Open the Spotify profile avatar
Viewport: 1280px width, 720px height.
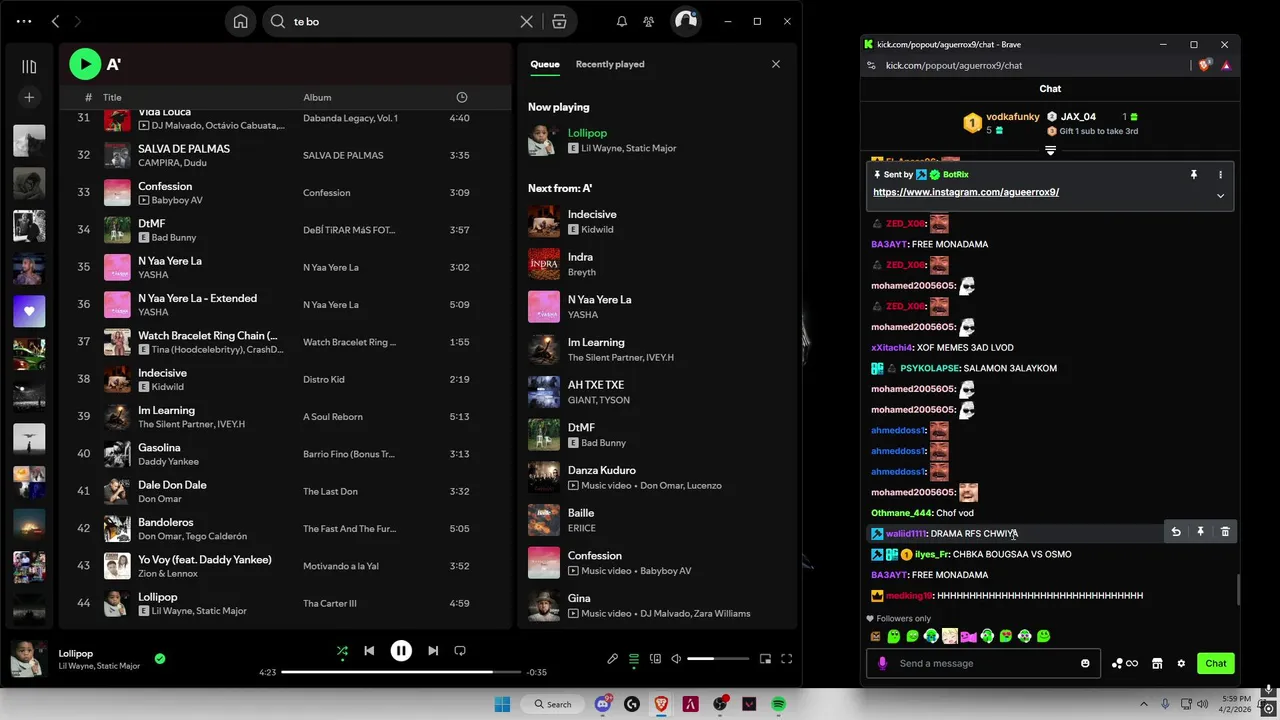(x=685, y=21)
